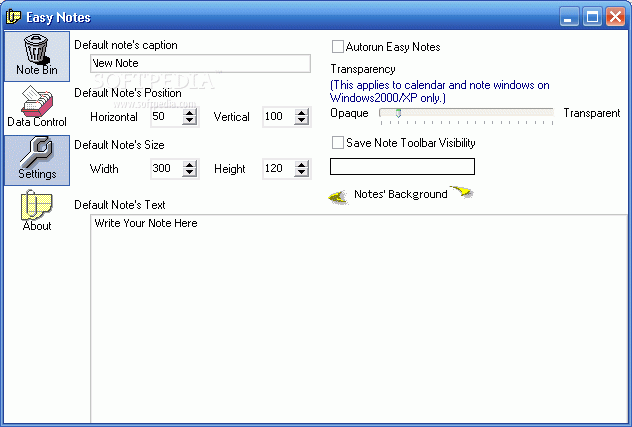
Task: Focus the Default note's caption field
Action: (x=200, y=63)
